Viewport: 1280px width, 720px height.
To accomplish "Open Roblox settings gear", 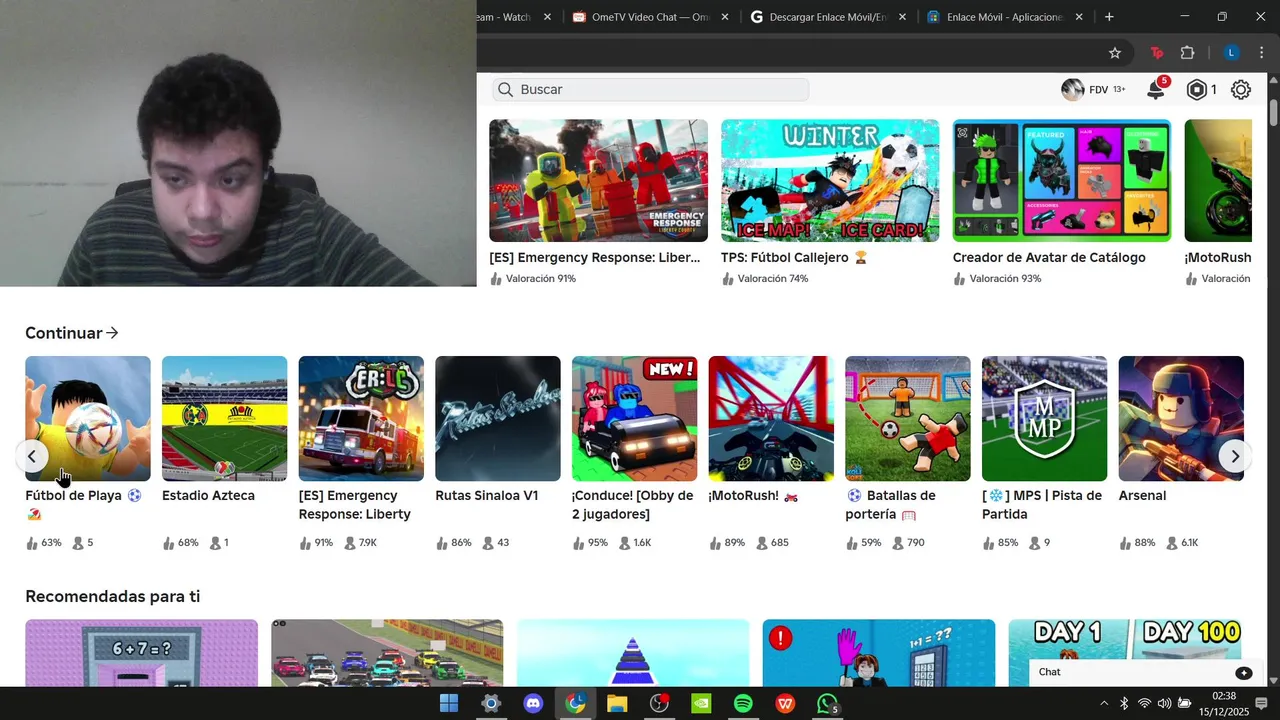I will (1241, 90).
